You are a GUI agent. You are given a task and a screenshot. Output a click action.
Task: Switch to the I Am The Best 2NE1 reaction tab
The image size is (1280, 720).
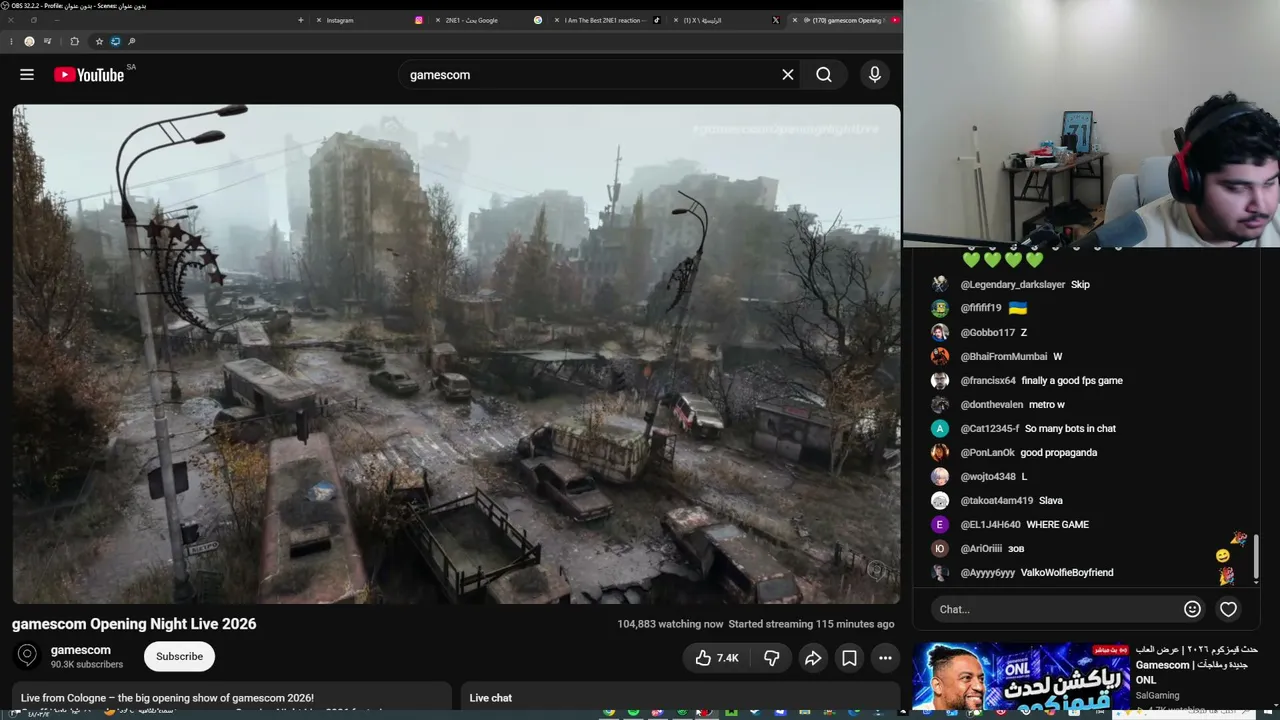coord(607,20)
